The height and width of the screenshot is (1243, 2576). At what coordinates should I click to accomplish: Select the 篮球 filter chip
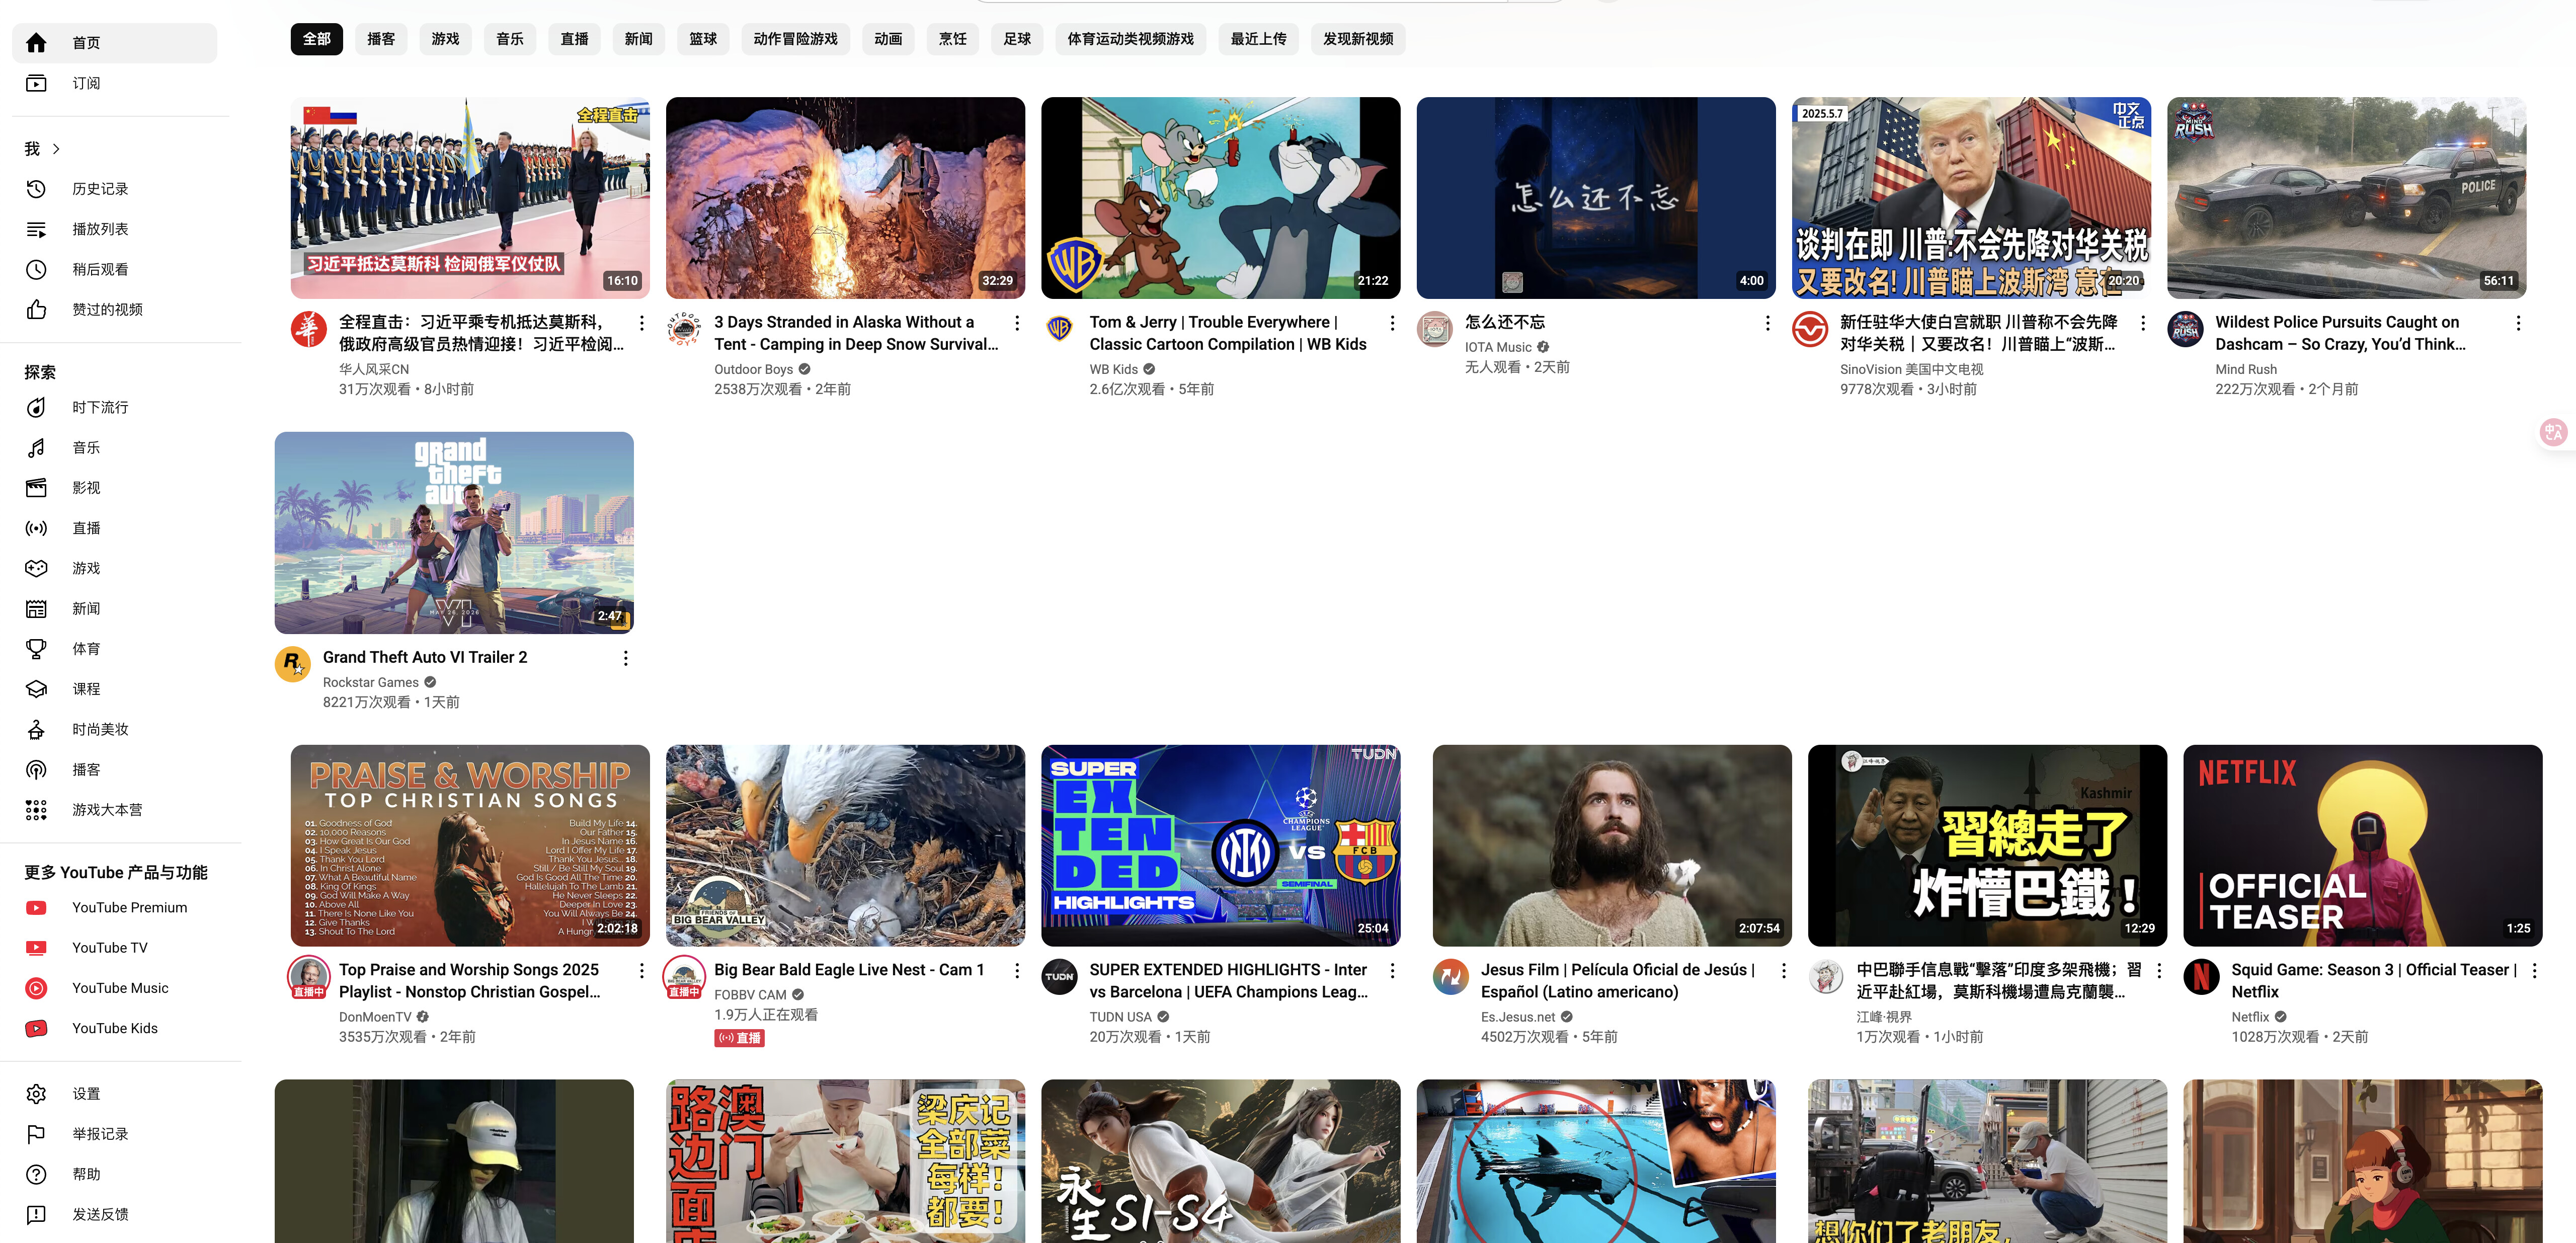tap(703, 39)
